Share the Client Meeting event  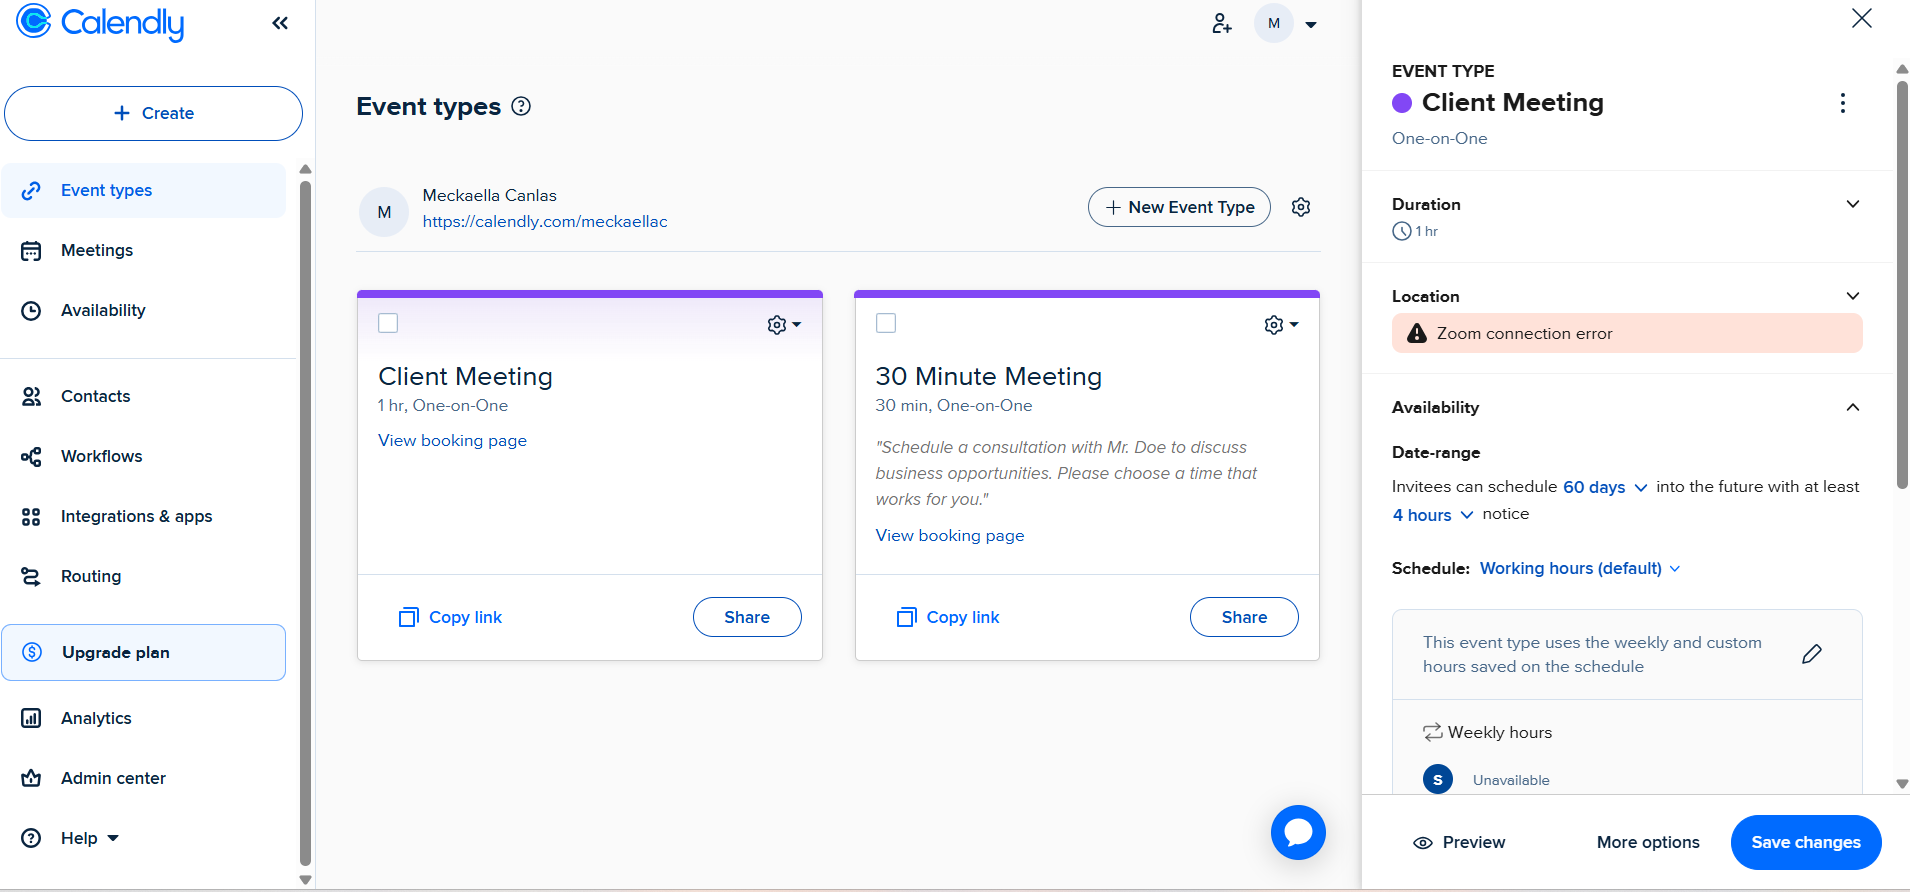(x=747, y=617)
